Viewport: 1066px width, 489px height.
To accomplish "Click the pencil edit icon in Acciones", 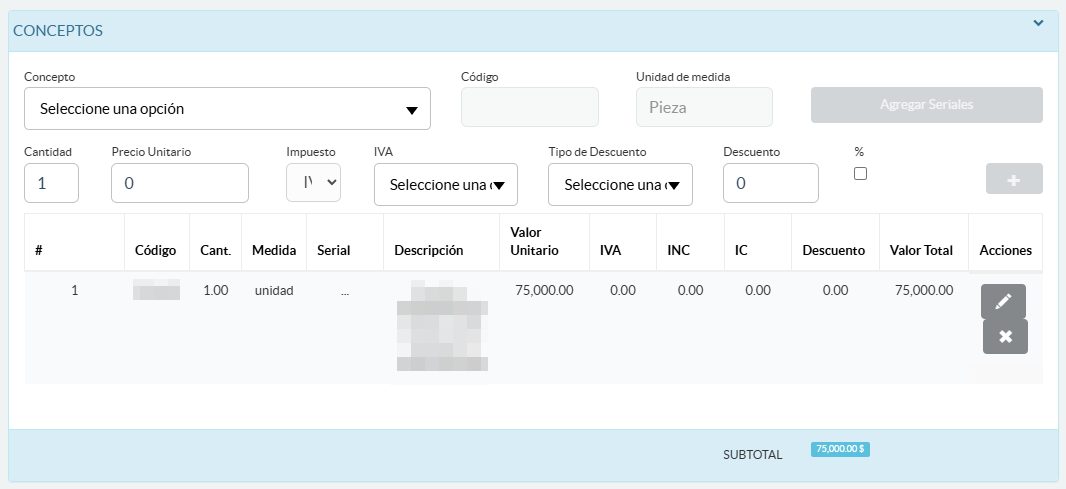I will pos(1005,301).
